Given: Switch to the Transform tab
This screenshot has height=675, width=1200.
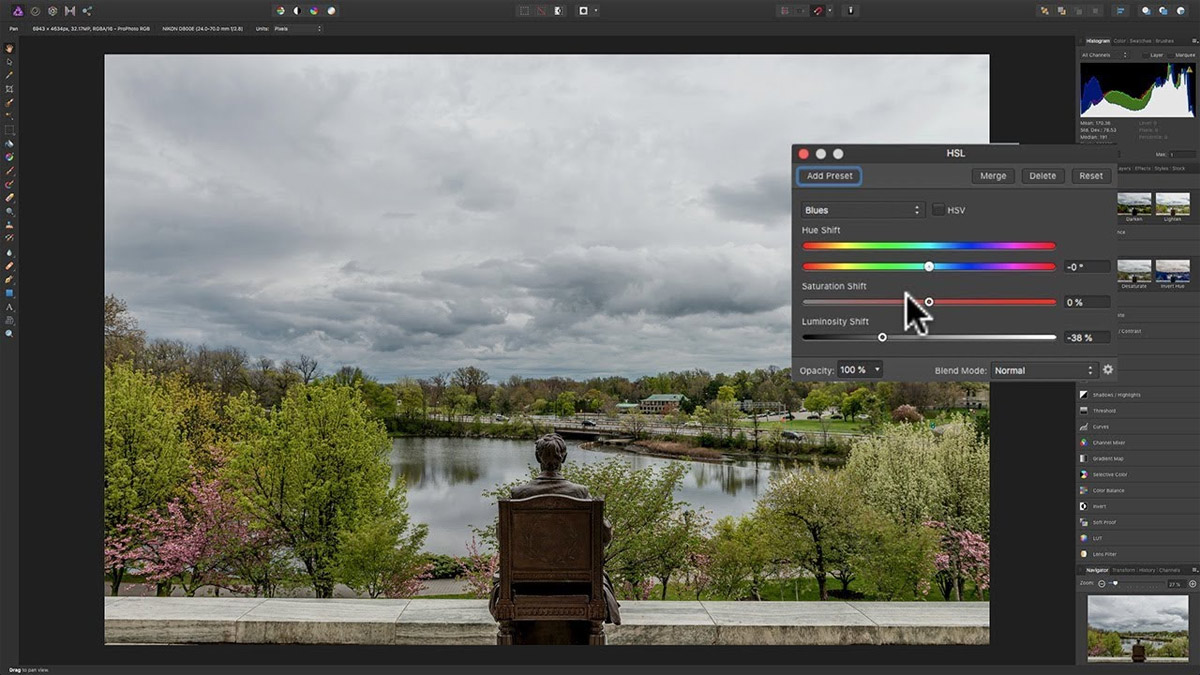Looking at the screenshot, I should point(1123,570).
